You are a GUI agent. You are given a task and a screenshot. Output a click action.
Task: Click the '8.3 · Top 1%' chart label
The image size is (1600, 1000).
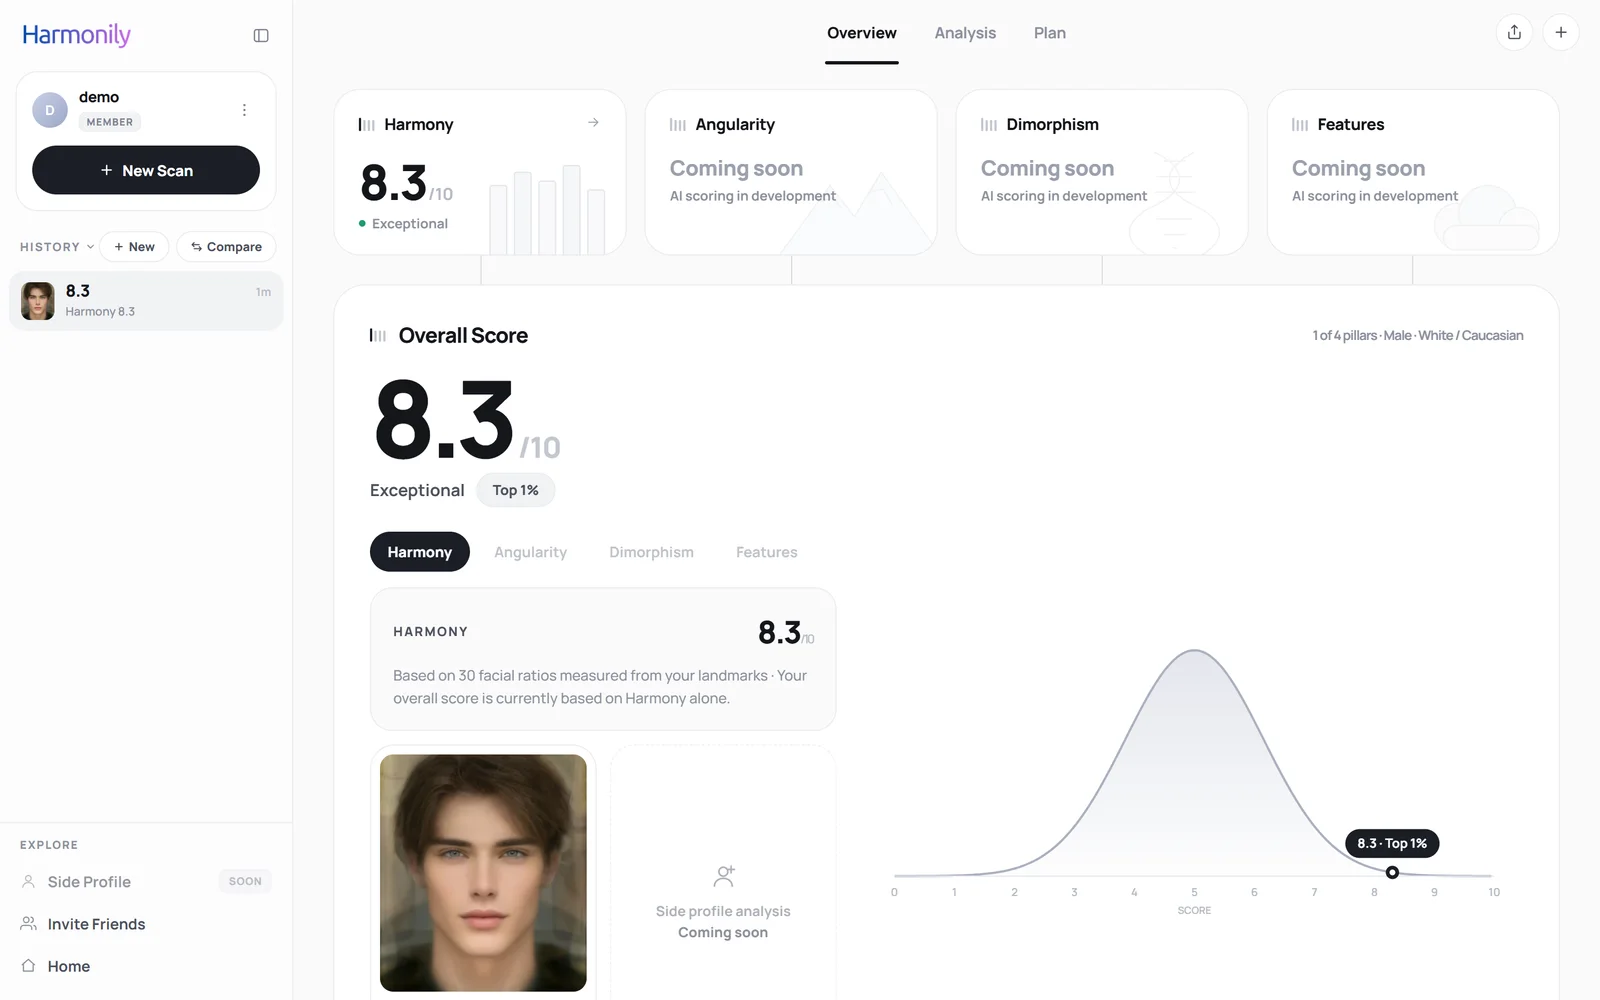[x=1392, y=843]
